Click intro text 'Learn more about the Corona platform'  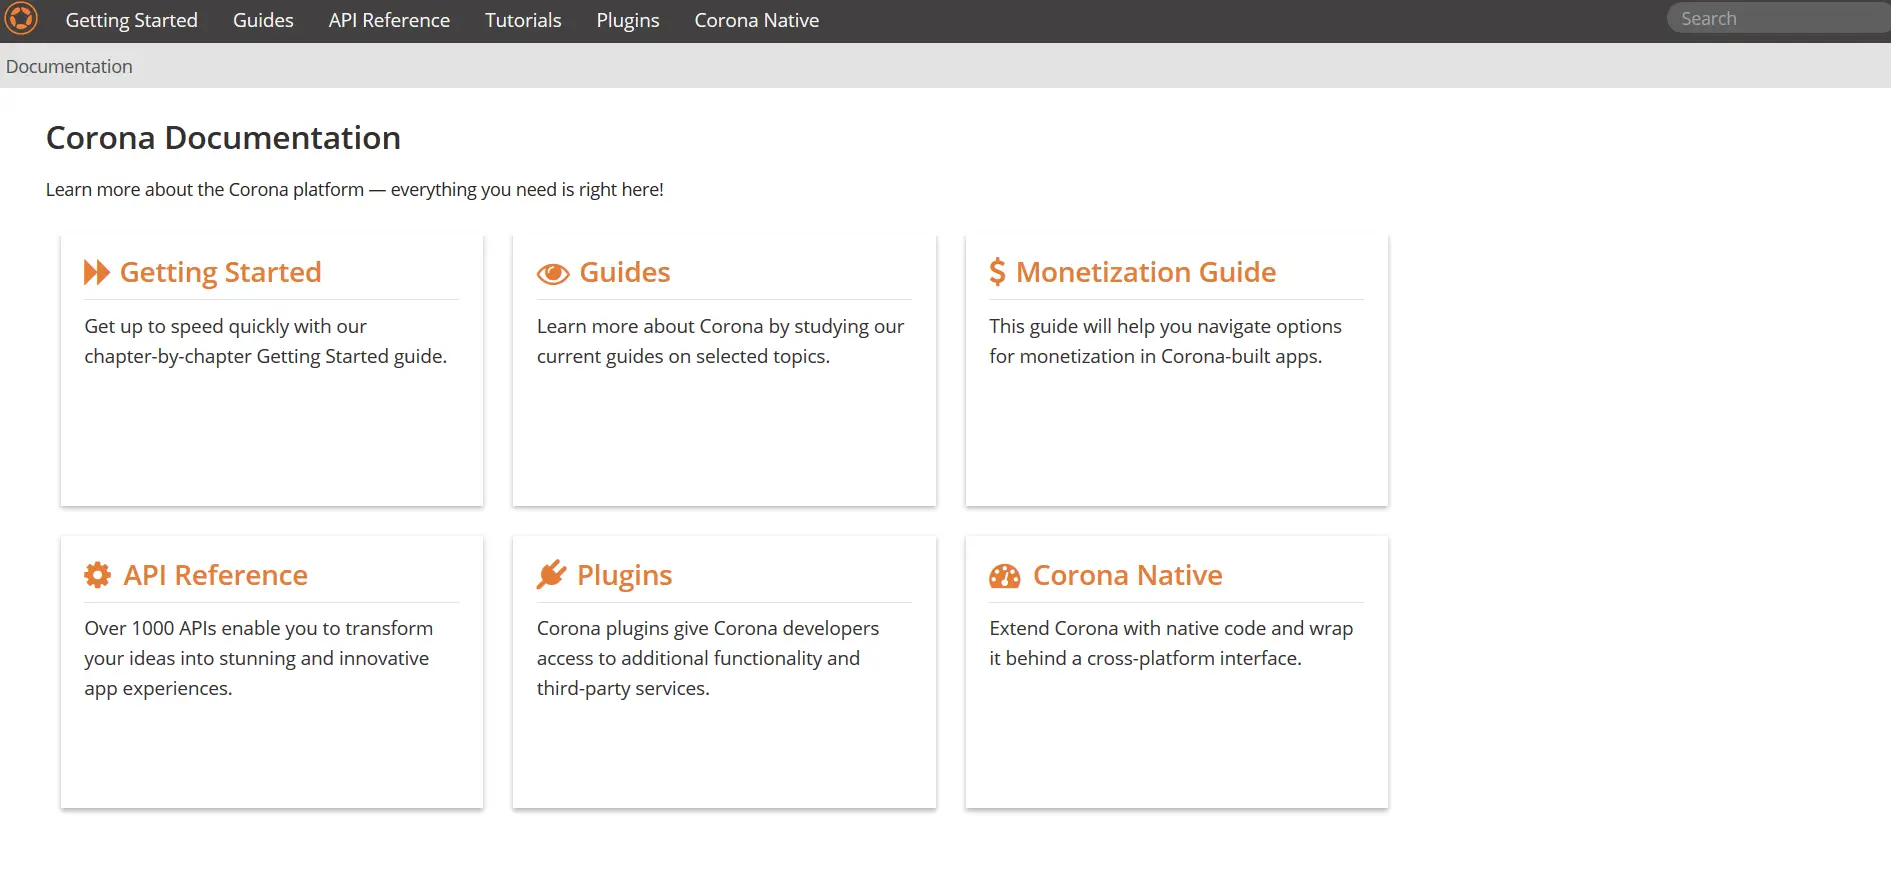pyautogui.click(x=205, y=189)
